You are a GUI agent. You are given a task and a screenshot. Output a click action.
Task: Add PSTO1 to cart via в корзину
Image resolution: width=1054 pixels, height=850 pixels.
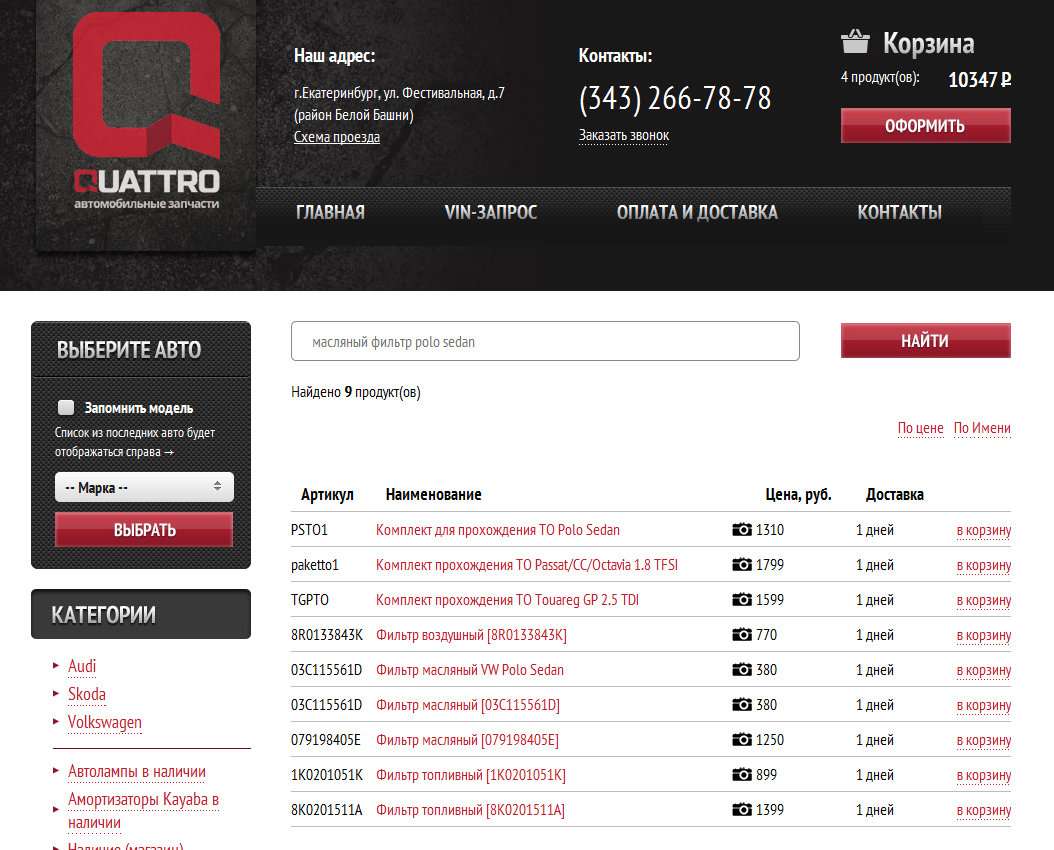coord(983,530)
